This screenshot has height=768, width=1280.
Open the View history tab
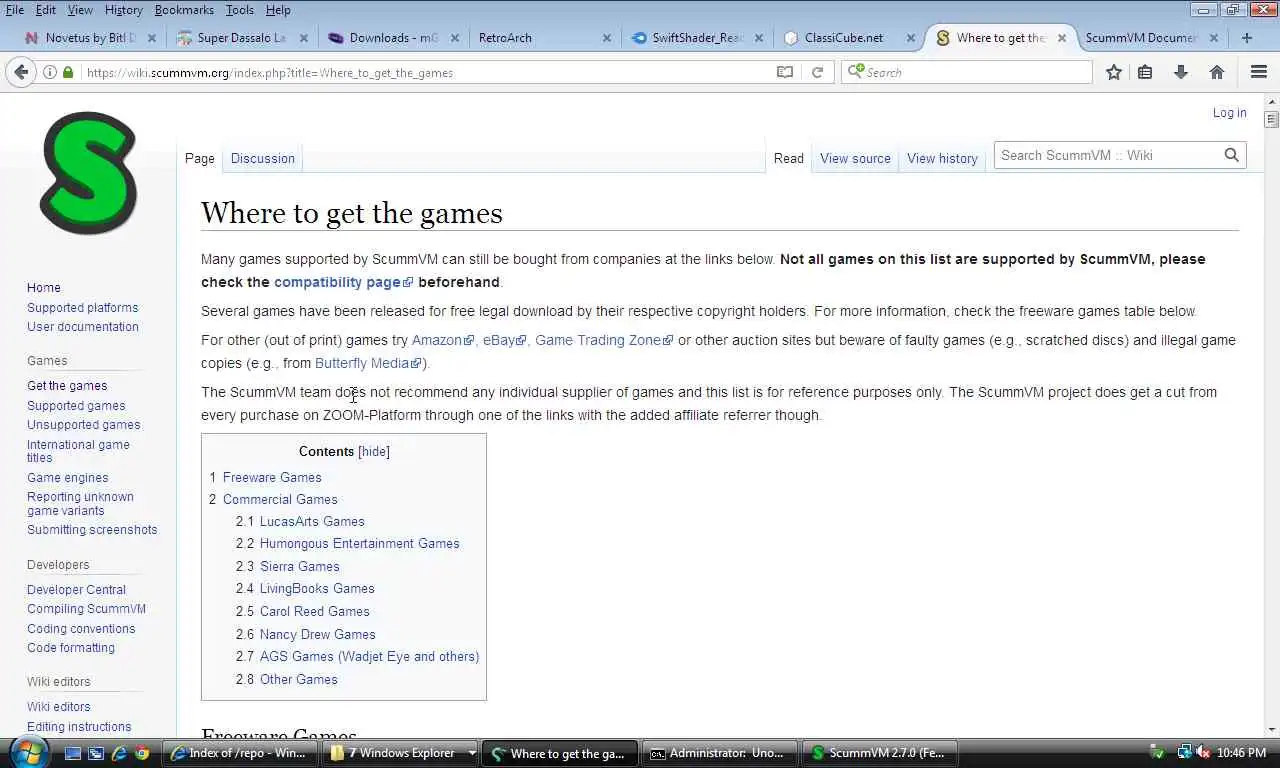coord(942,158)
